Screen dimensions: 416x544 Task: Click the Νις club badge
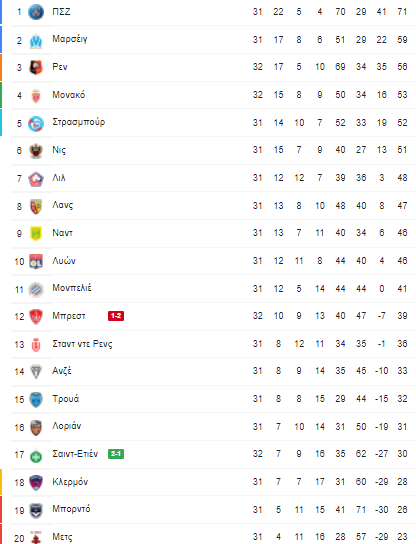pos(36,151)
